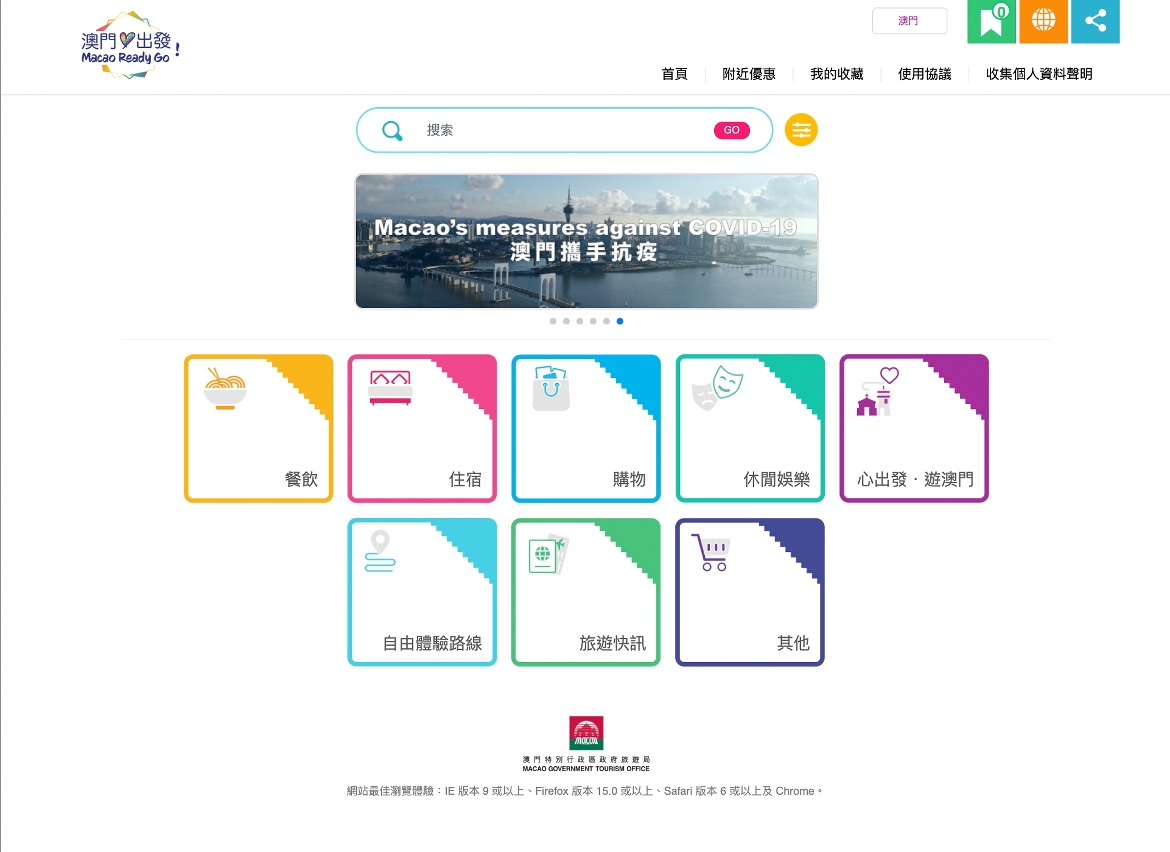
Task: Select the 旅遊快訊 travel news tile
Action: point(586,592)
